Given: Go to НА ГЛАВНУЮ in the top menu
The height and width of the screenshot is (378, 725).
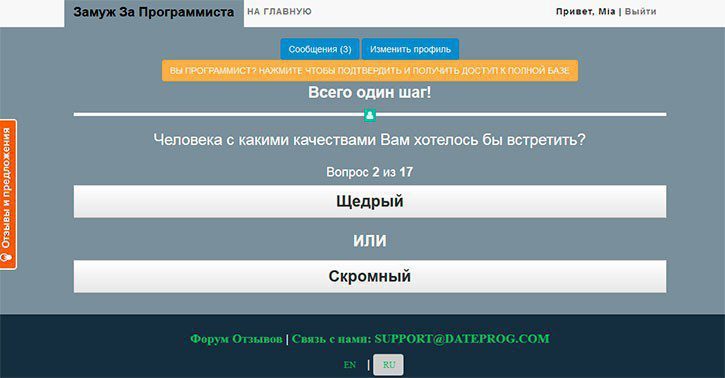Looking at the screenshot, I should tap(279, 12).
